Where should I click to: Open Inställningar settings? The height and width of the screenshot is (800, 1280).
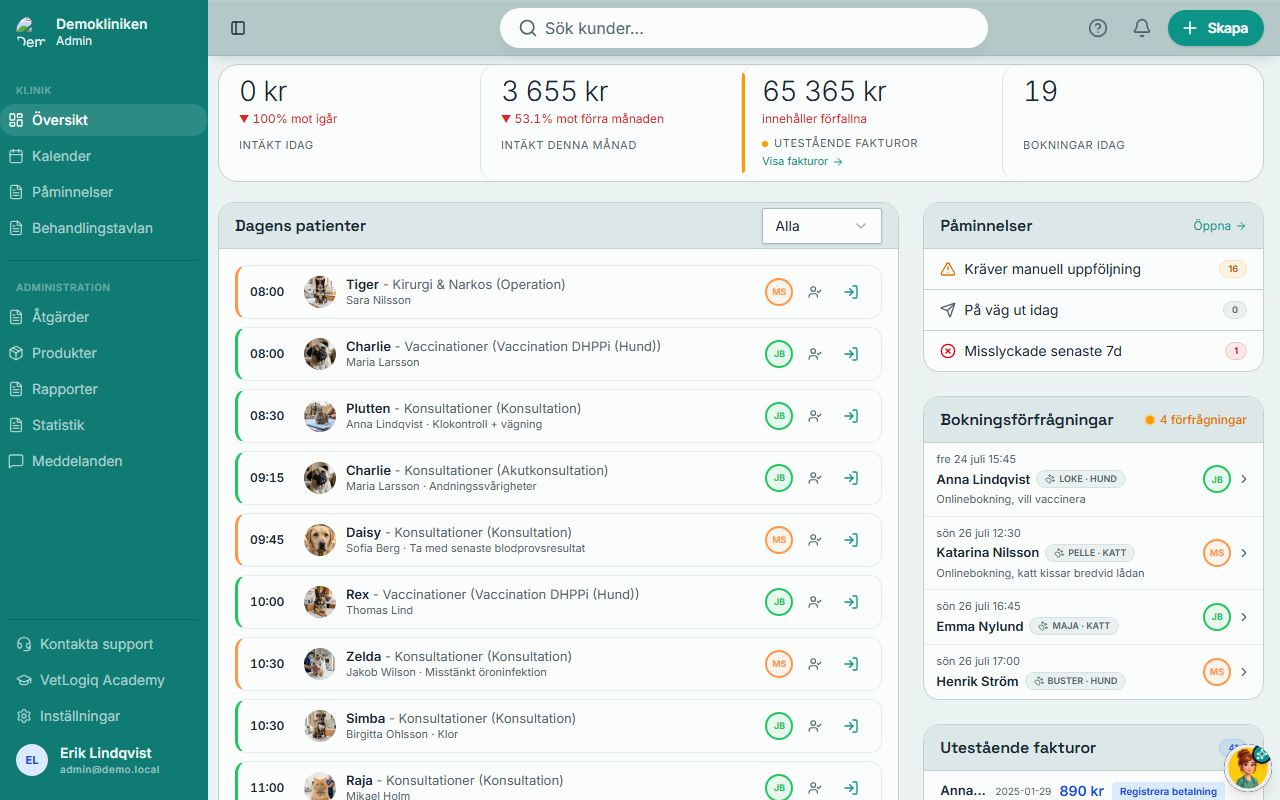104,716
